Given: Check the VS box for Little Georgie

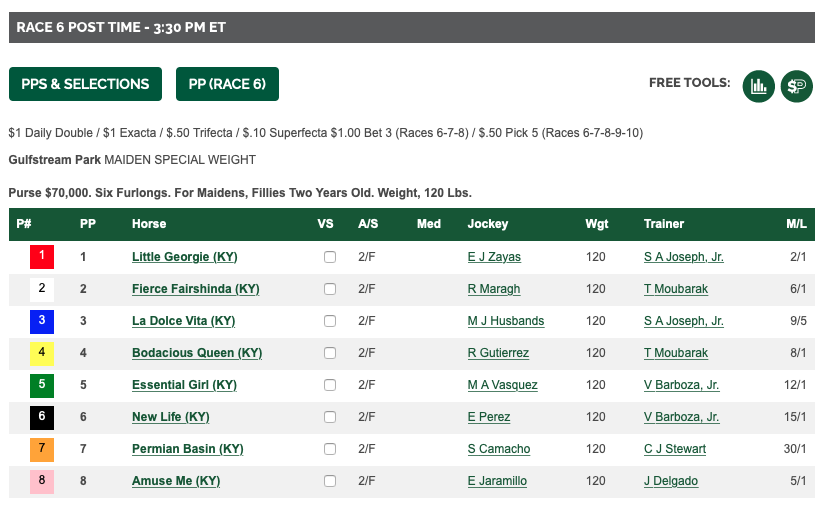Looking at the screenshot, I should pyautogui.click(x=330, y=257).
